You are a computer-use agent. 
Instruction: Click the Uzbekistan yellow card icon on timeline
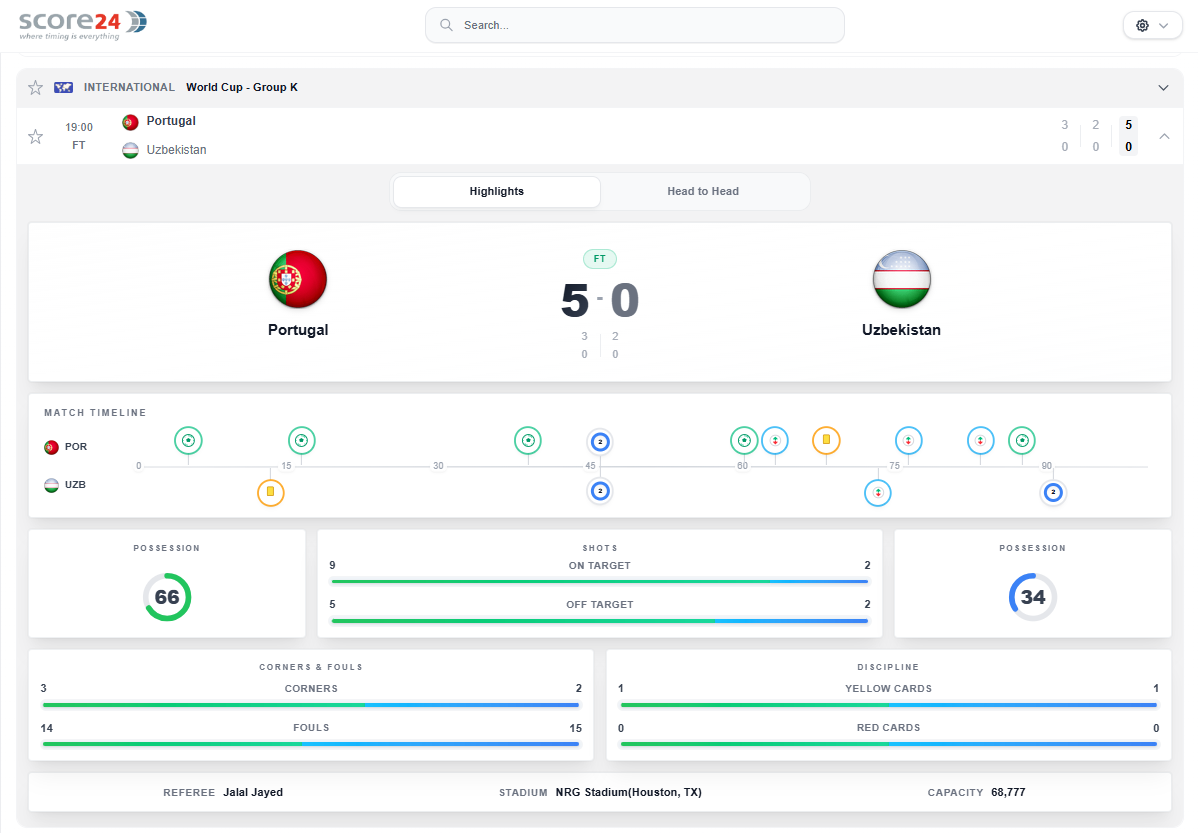(x=270, y=492)
